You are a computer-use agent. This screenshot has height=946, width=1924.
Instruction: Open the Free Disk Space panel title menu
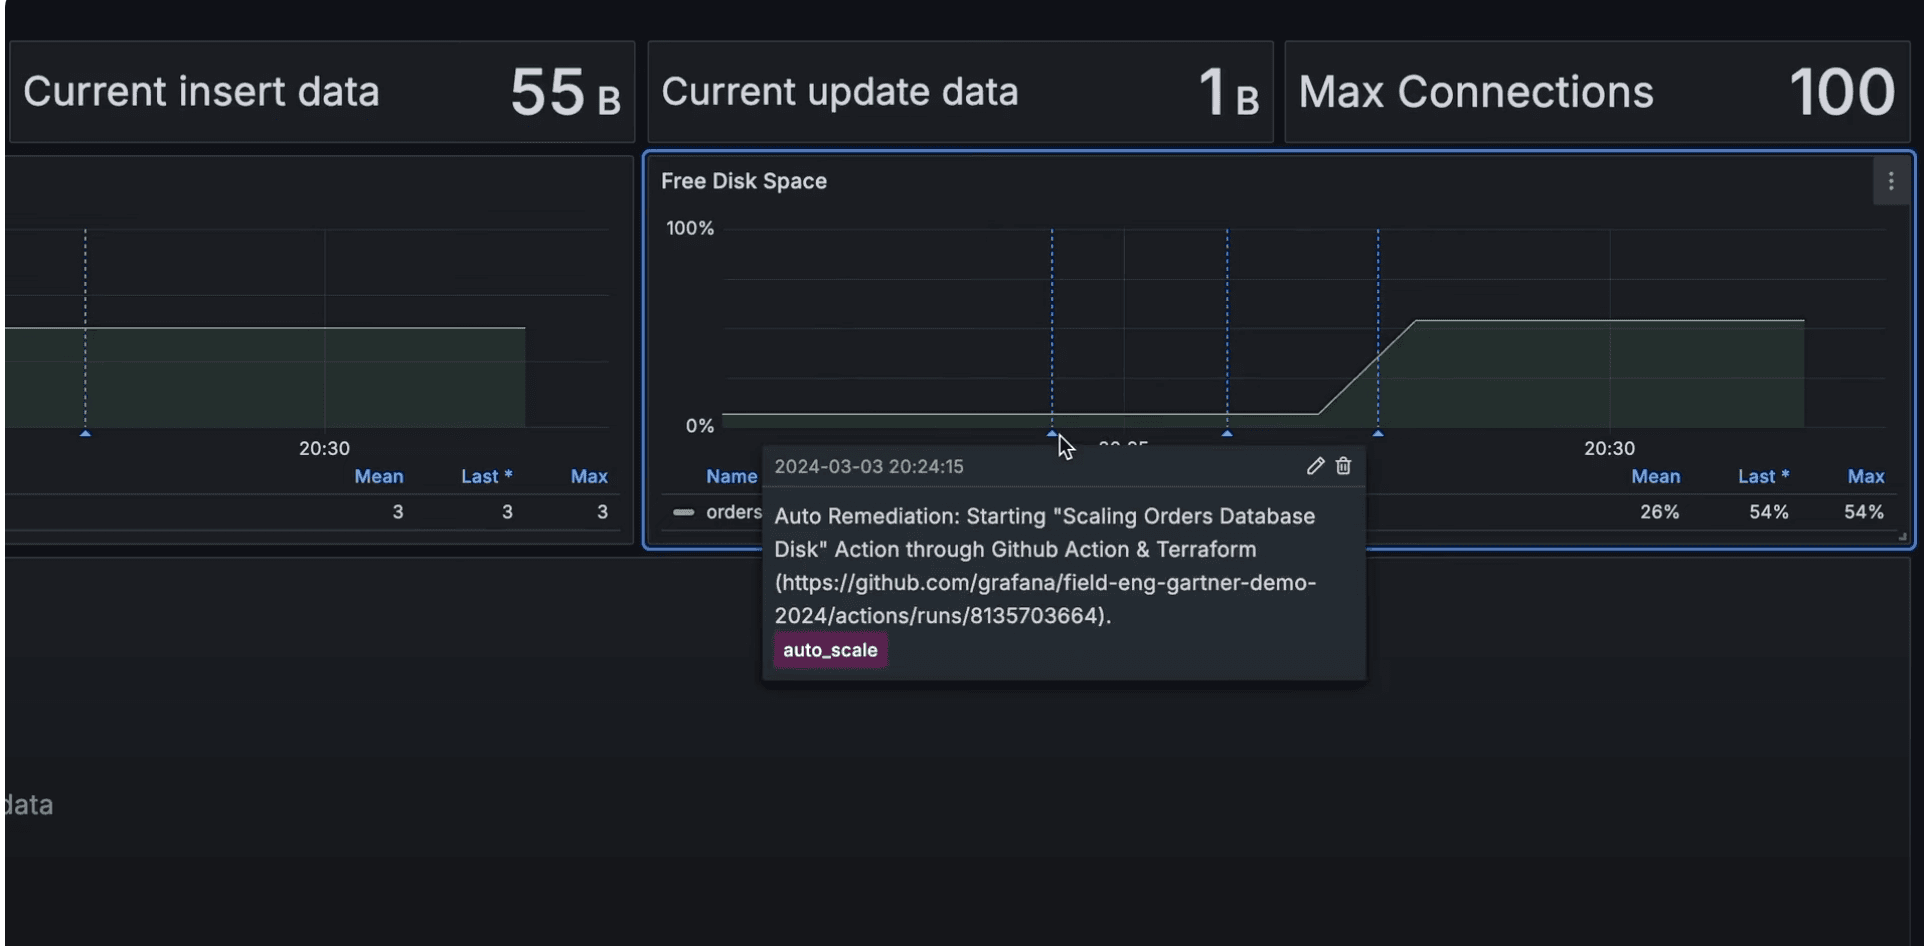pyautogui.click(x=744, y=181)
